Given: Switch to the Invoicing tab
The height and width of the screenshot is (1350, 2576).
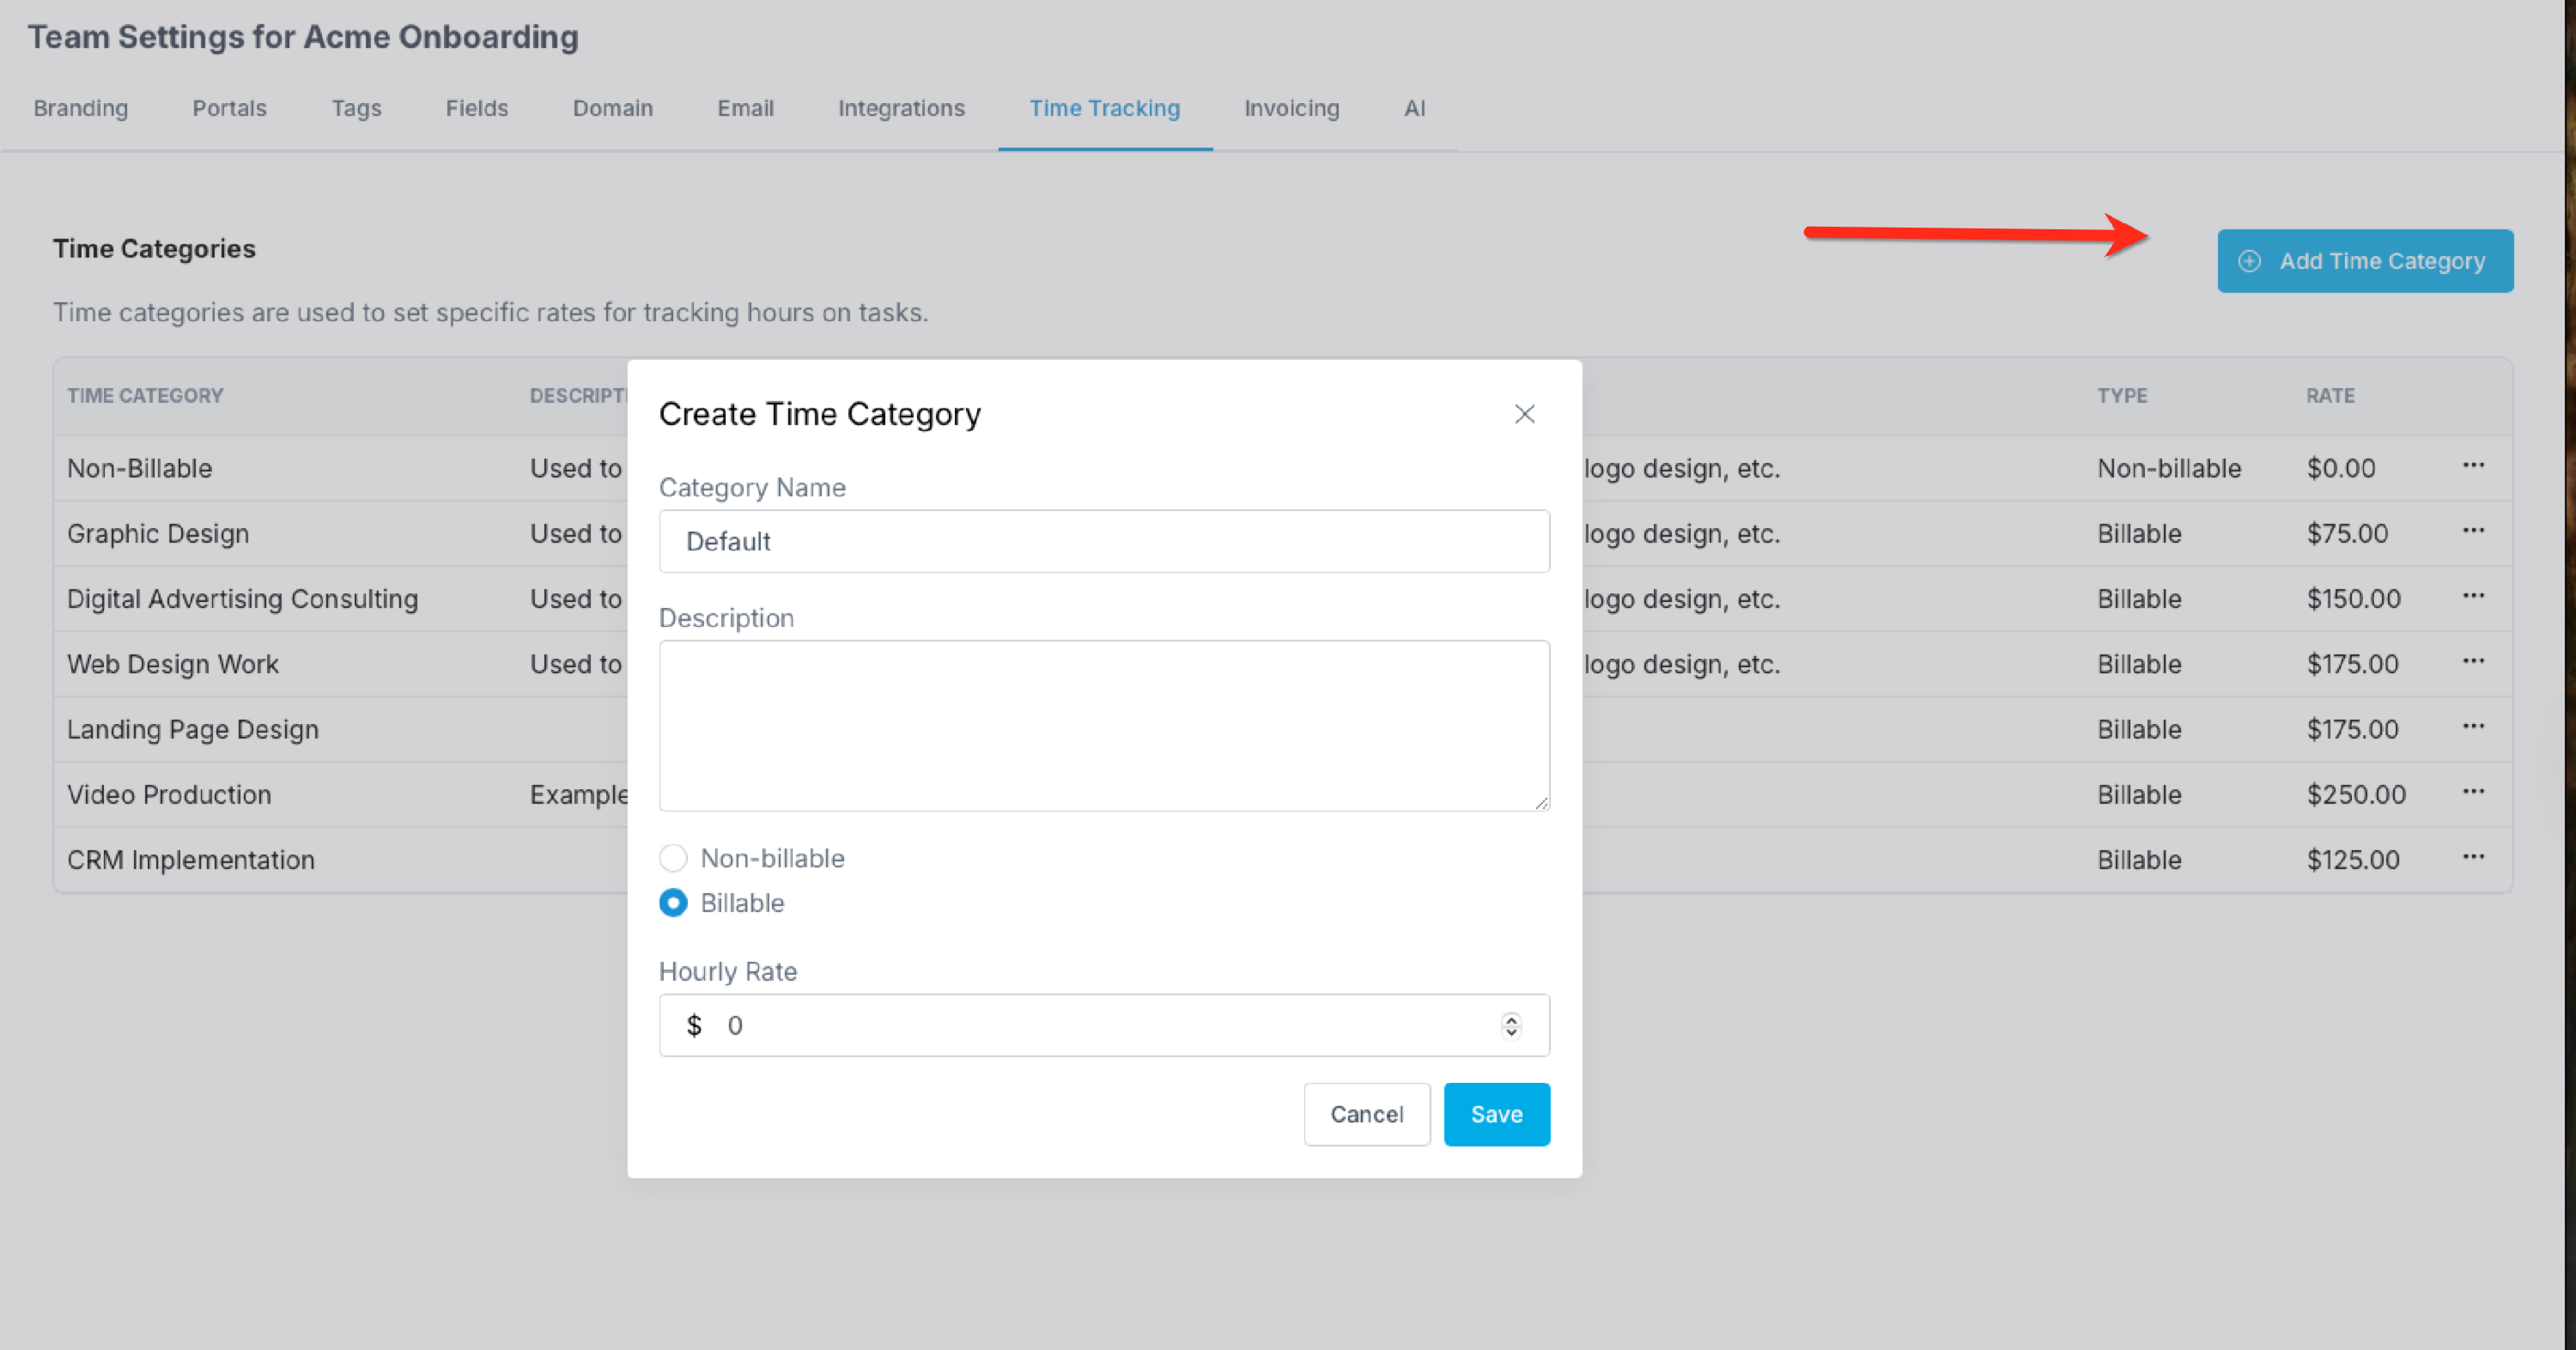Looking at the screenshot, I should click(x=1291, y=108).
